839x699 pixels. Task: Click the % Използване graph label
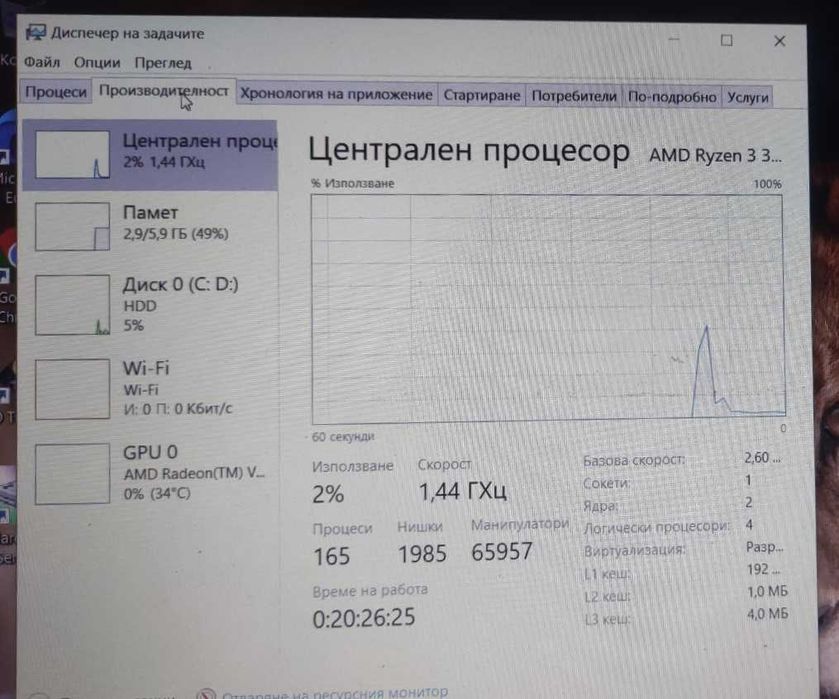tap(353, 184)
